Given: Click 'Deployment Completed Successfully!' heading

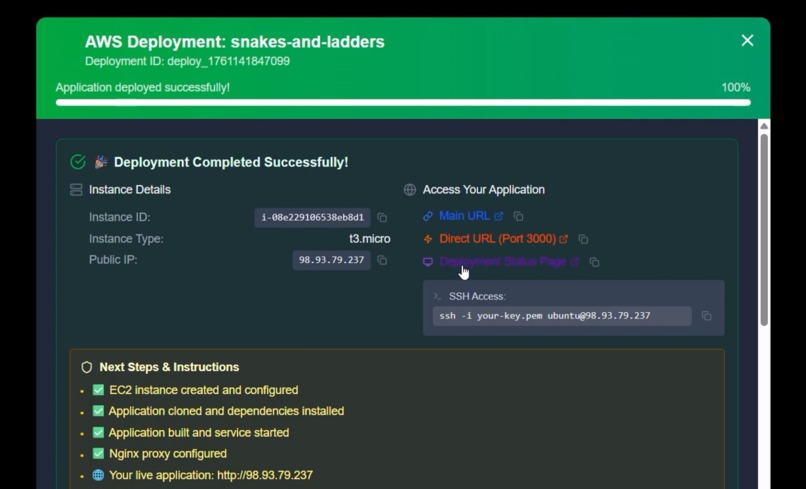Looking at the screenshot, I should coord(231,162).
